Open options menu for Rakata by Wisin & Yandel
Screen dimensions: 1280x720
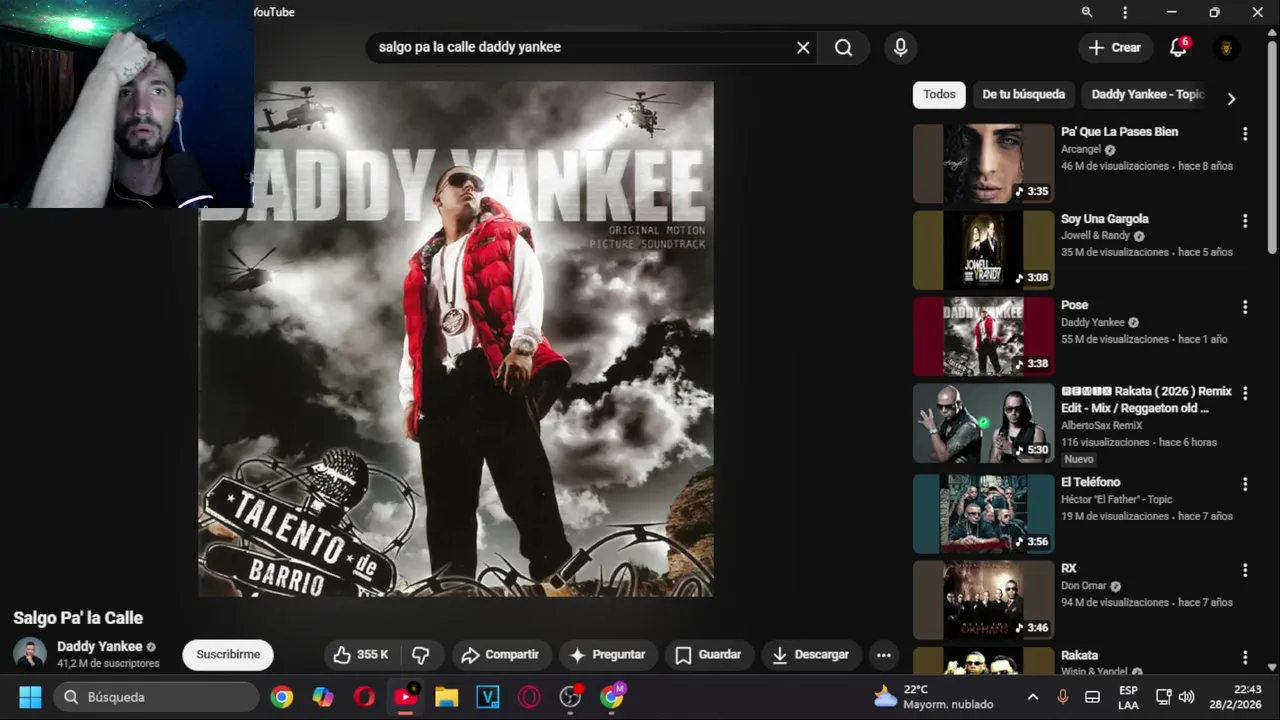pos(1245,657)
